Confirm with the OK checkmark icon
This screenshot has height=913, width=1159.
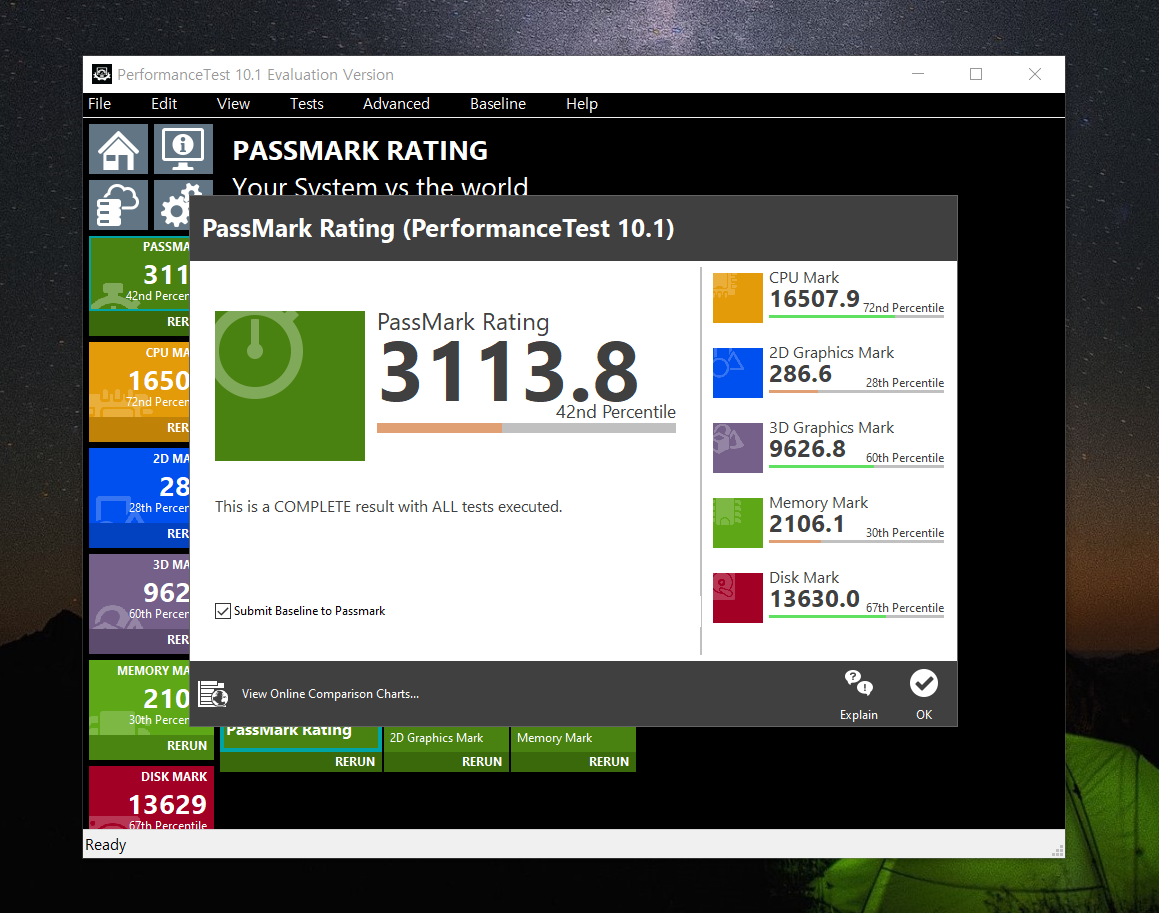924,683
